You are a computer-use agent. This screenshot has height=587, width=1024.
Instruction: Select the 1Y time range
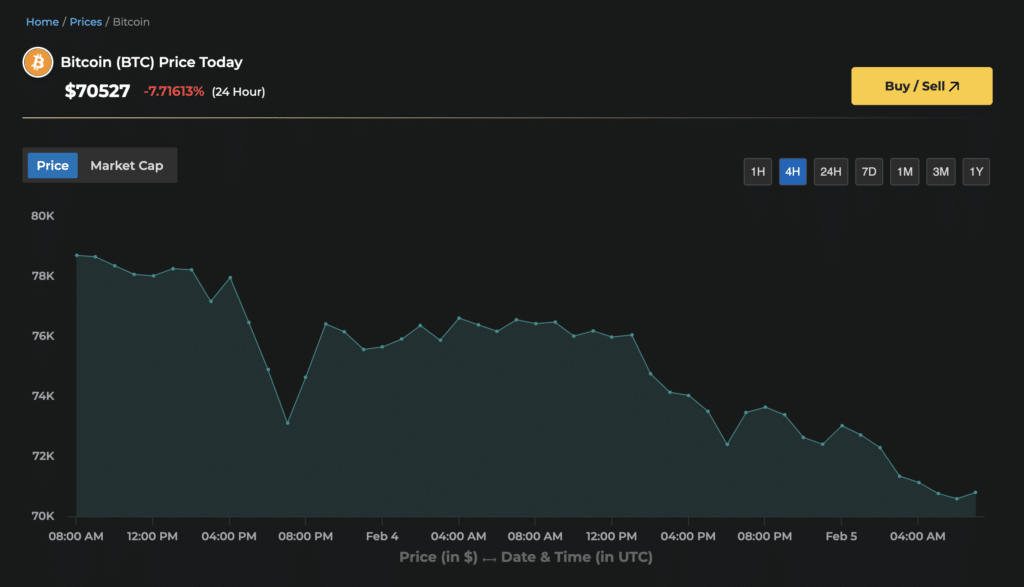[x=976, y=172]
